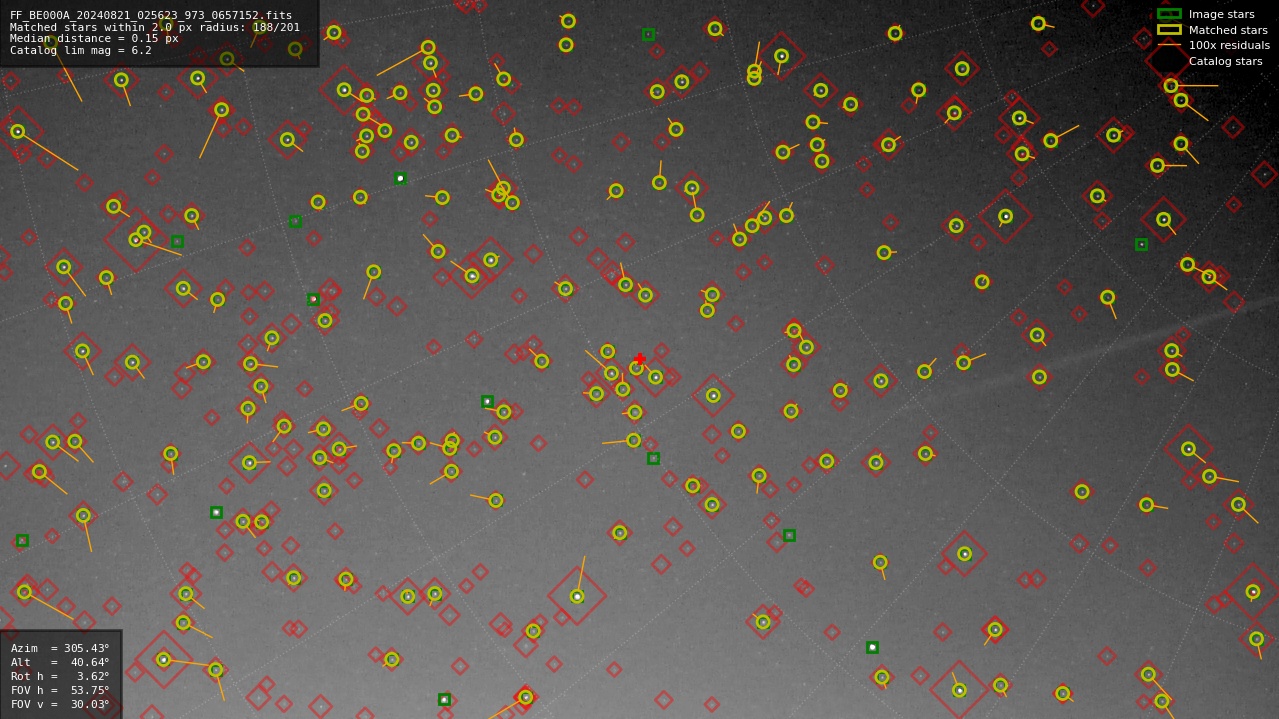Click the 'FOV h = 53.75°' value
This screenshot has height=719, width=1279.
coord(60,690)
